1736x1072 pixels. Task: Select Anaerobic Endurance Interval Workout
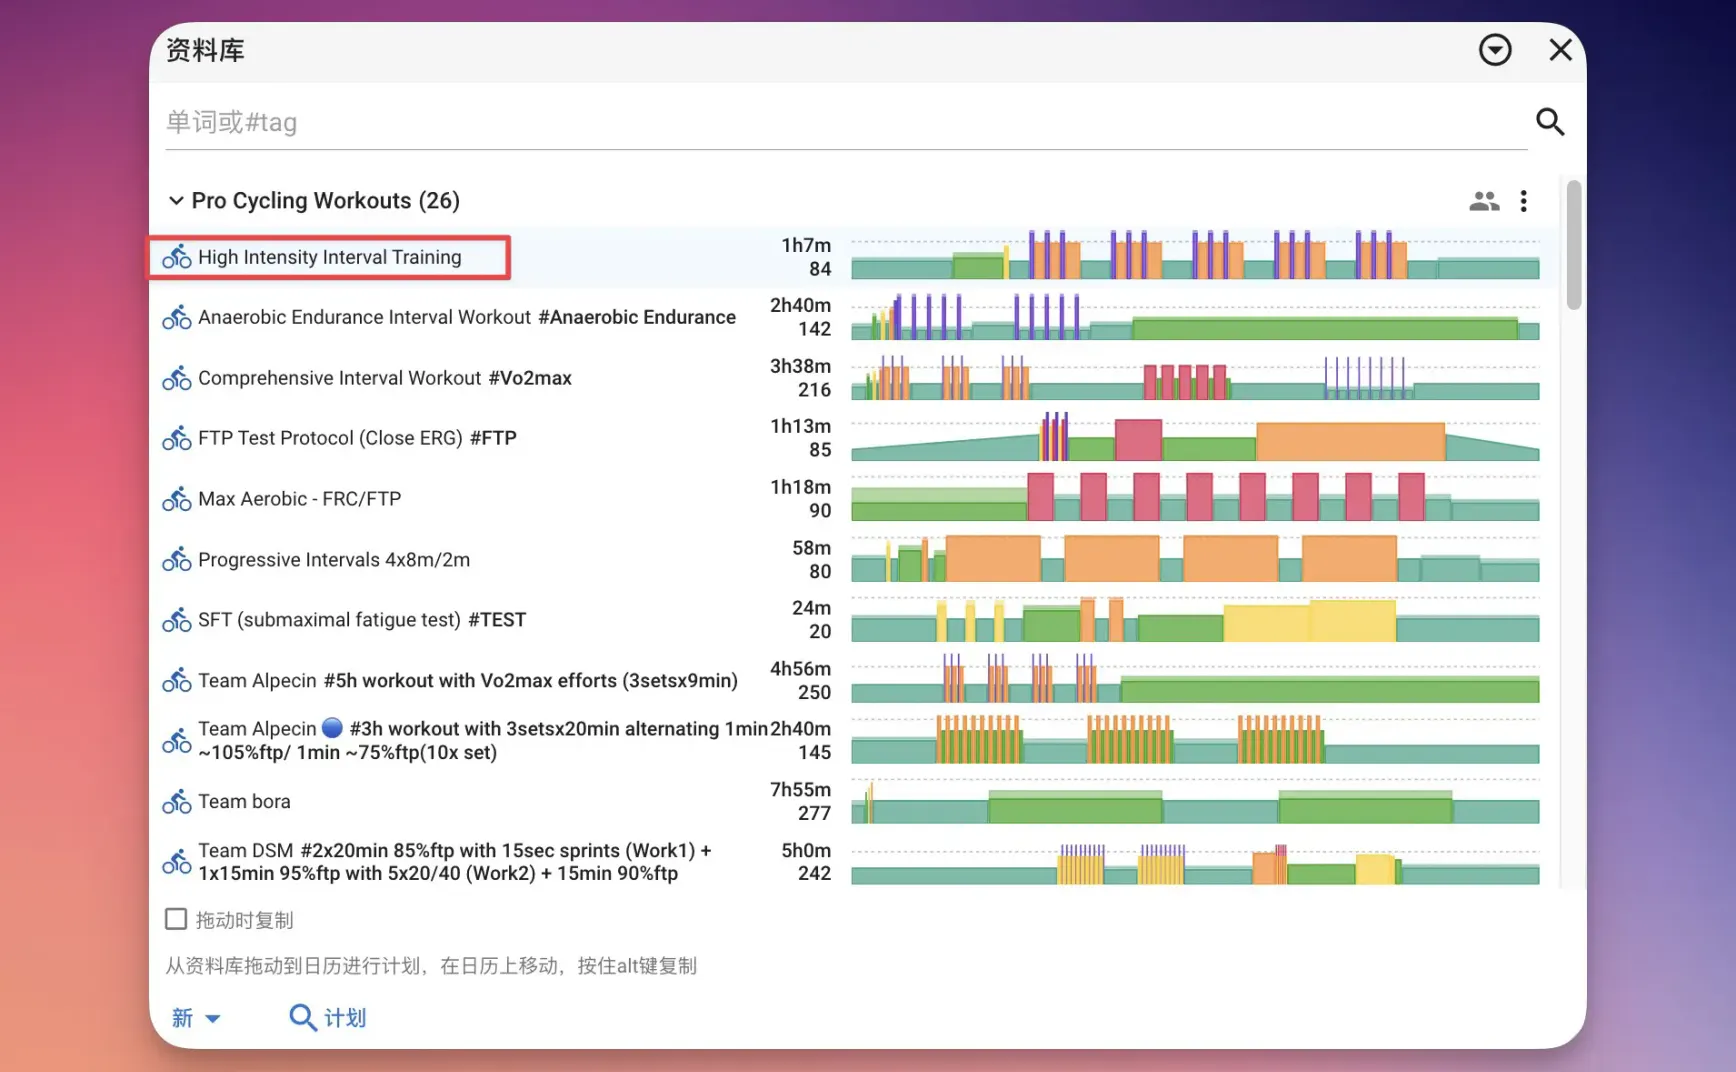point(365,317)
